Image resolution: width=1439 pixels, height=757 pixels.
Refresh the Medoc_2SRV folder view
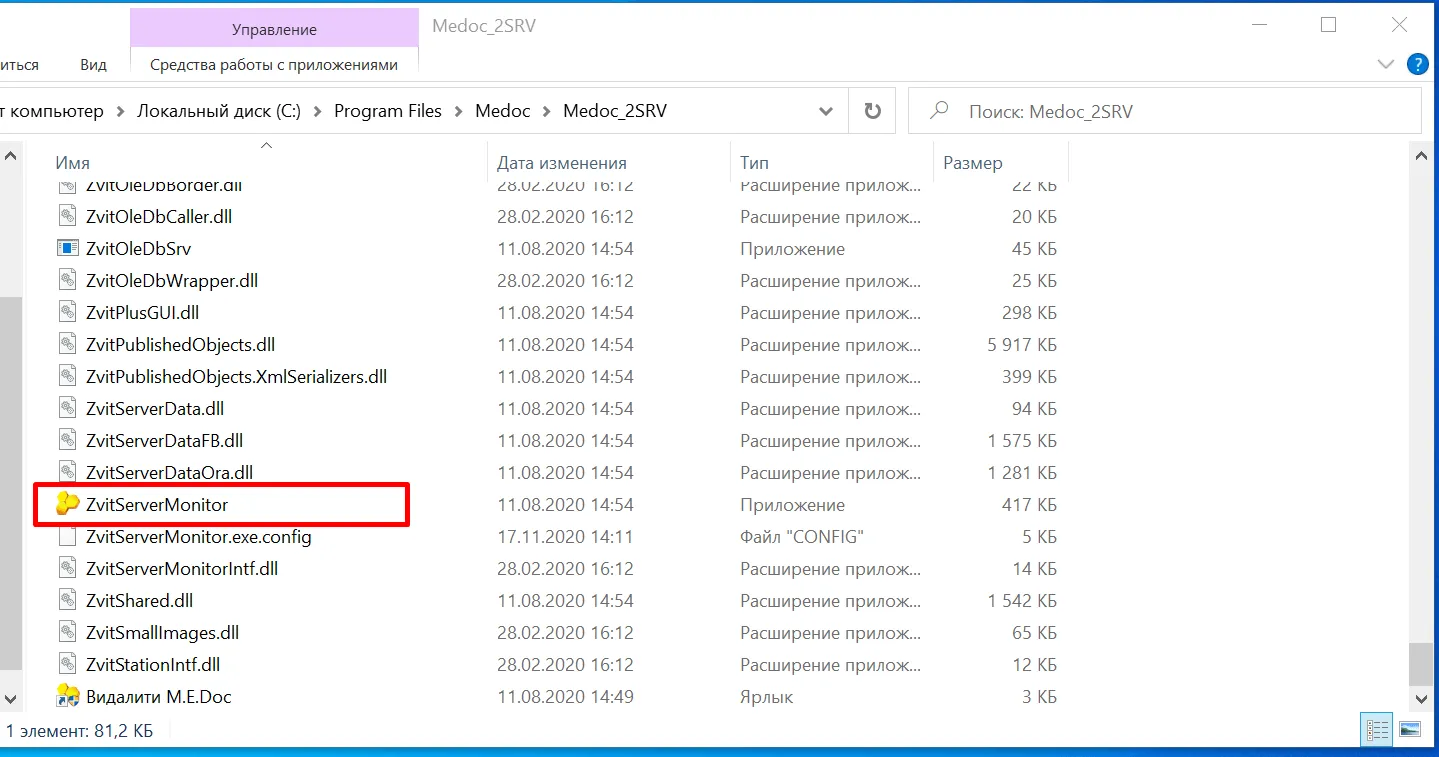point(872,111)
